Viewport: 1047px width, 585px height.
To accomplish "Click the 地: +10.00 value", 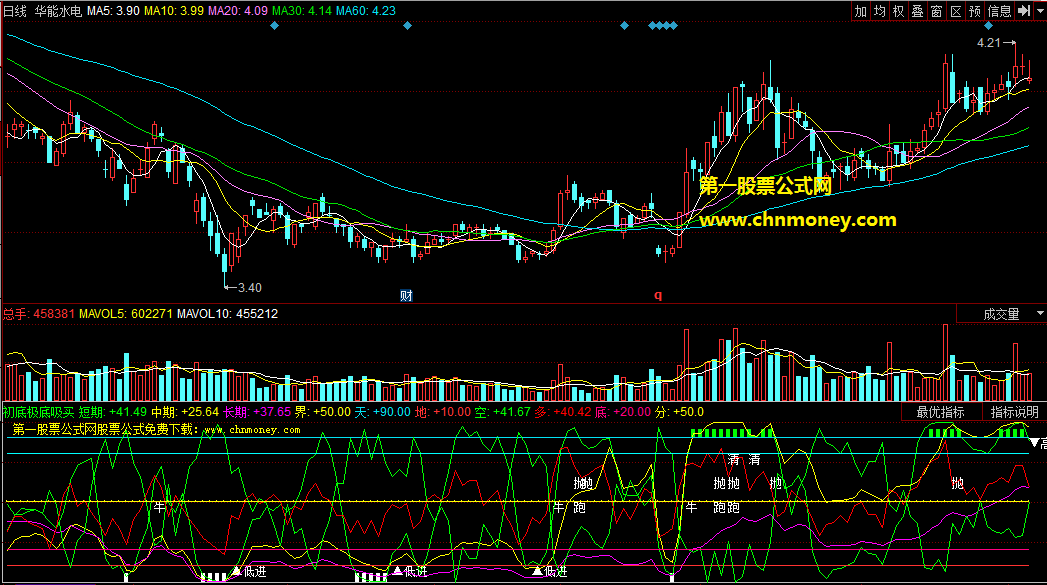I will point(443,412).
